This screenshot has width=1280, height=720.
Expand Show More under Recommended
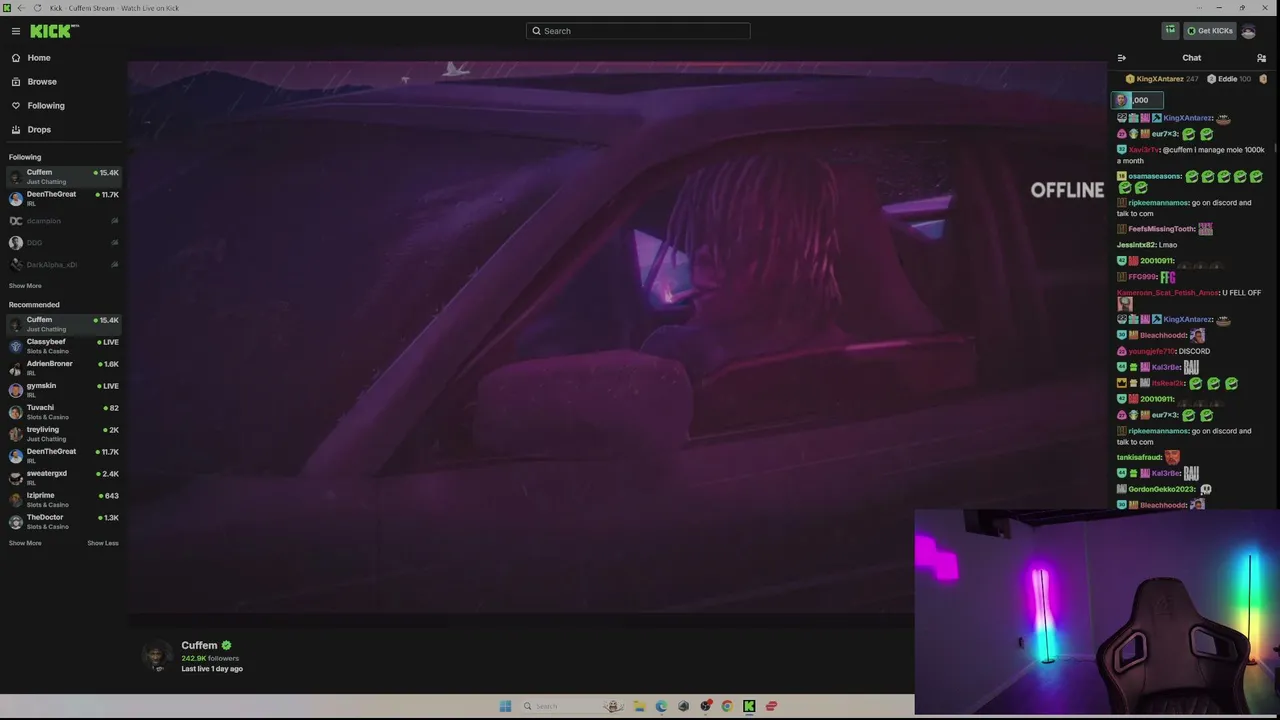point(25,543)
